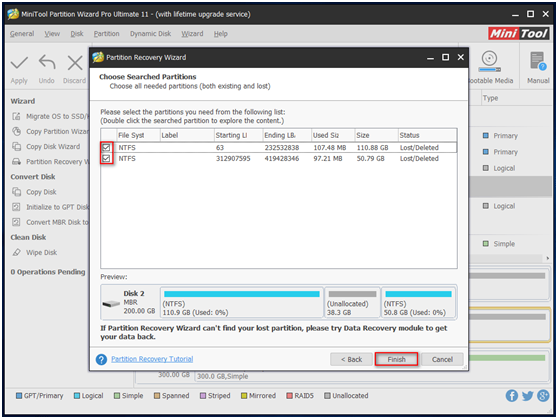Click the MiniTool Partition Wizard title-bar app icon

click(13, 14)
